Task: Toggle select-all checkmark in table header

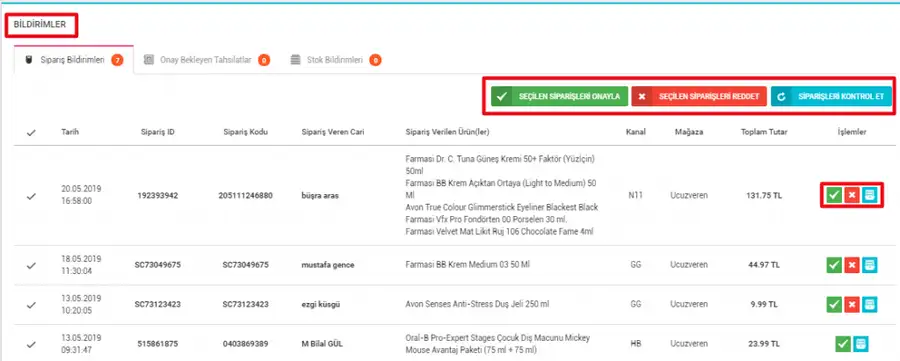Action: tap(32, 133)
